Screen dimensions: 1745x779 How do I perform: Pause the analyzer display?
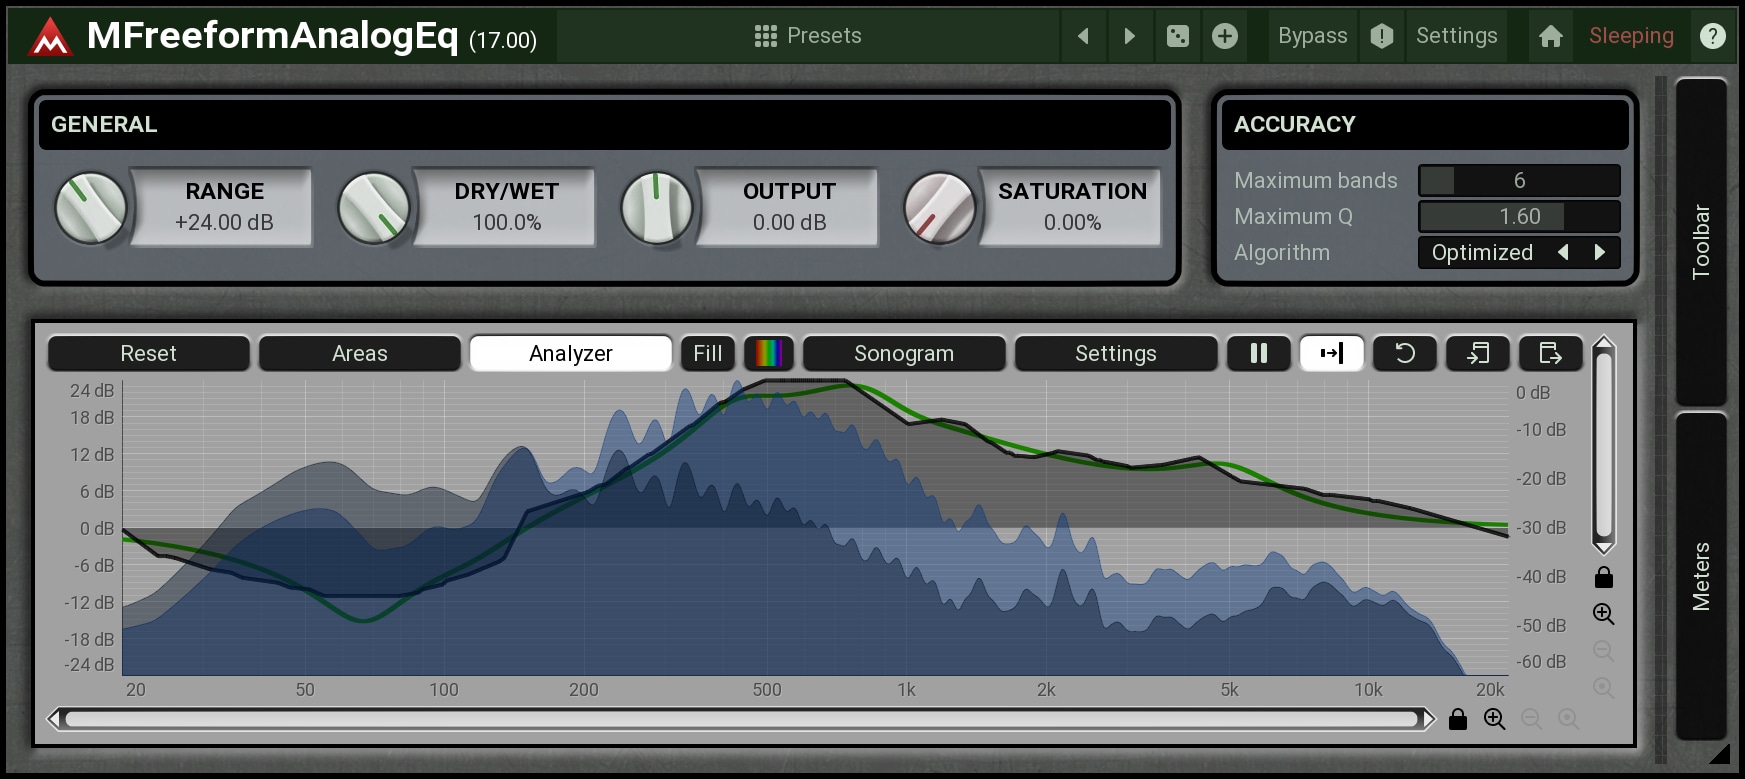[1259, 353]
